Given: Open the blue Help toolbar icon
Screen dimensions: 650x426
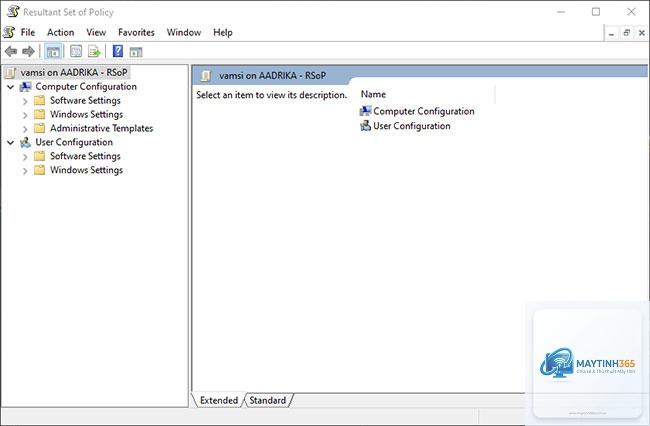Looking at the screenshot, I should pyautogui.click(x=118, y=51).
